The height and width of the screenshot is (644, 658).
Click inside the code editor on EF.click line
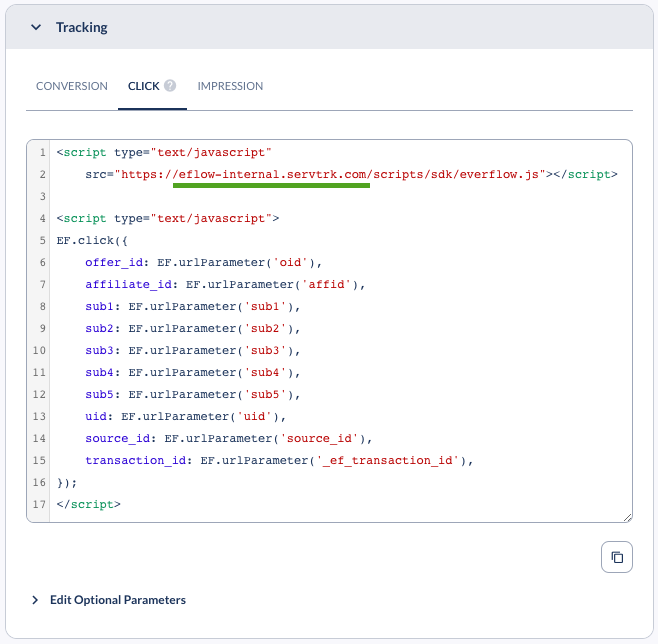click(92, 240)
